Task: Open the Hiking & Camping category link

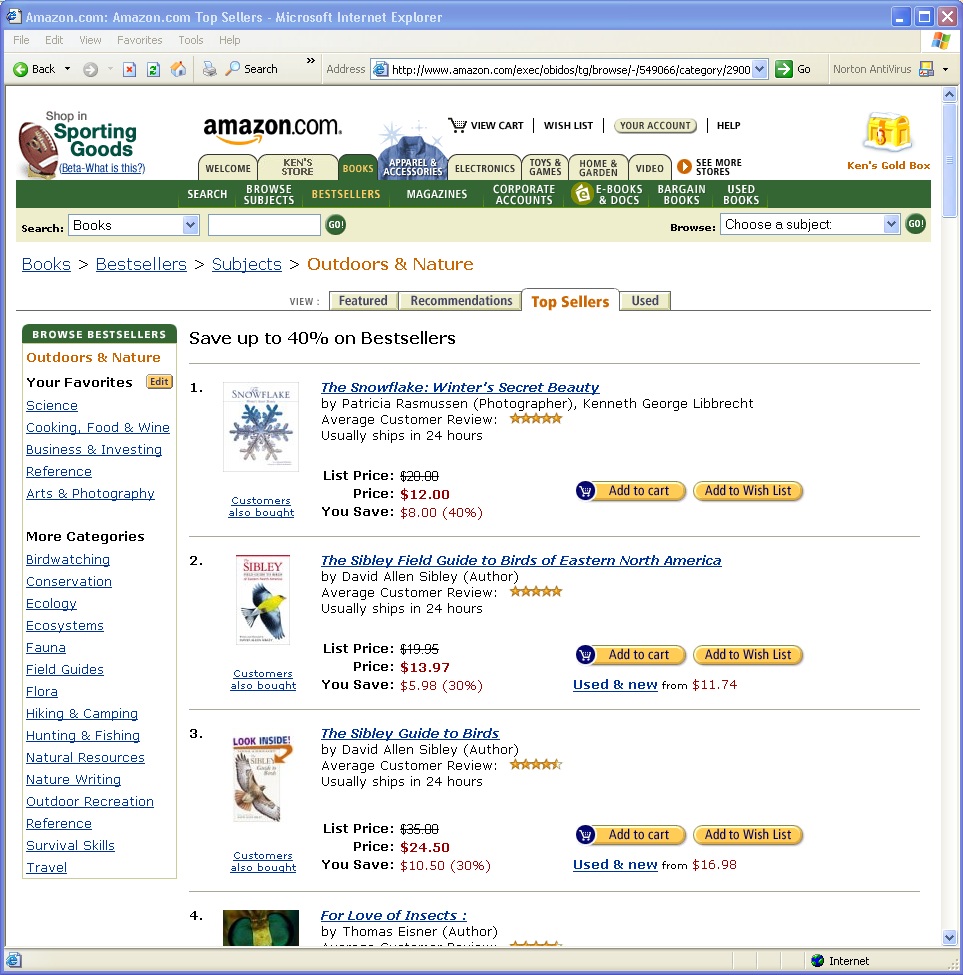Action: (82, 714)
